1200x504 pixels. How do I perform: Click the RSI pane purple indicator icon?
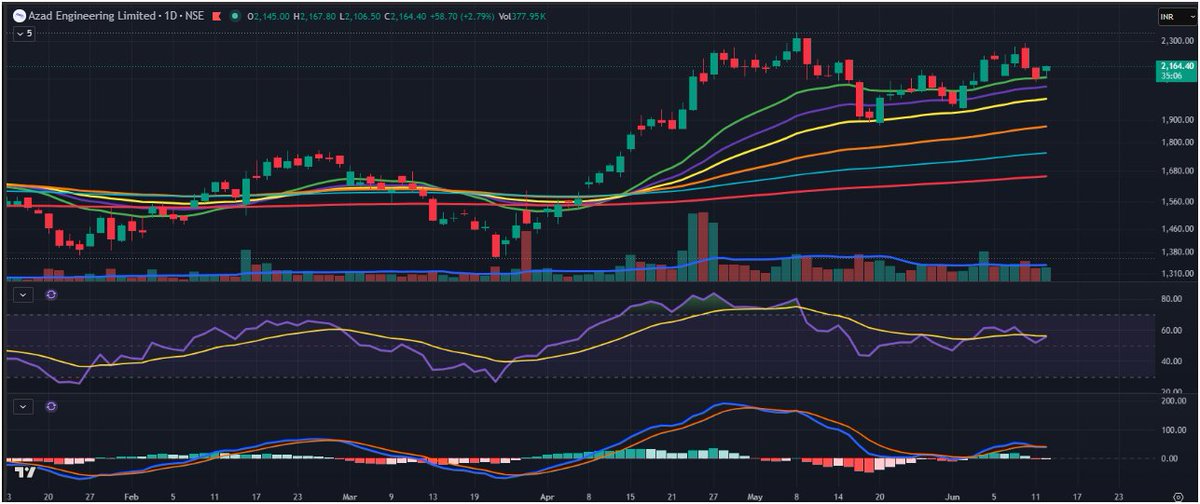tap(51, 295)
